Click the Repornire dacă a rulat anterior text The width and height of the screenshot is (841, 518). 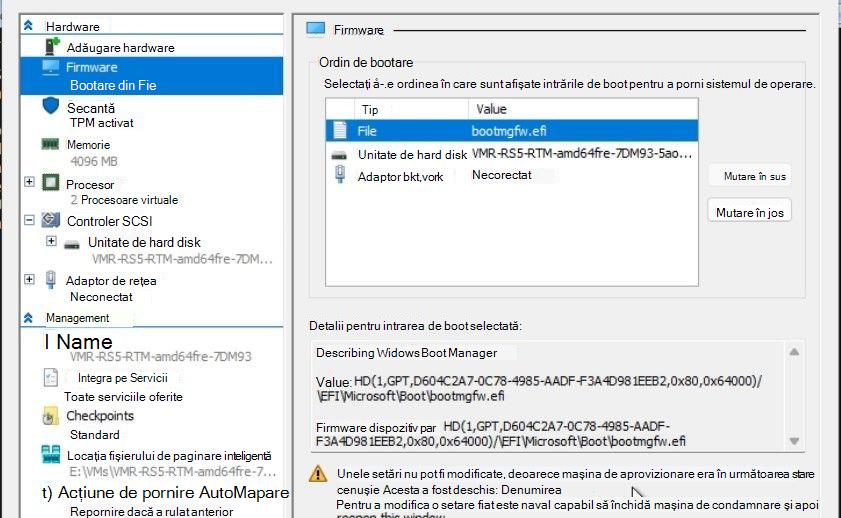point(151,512)
